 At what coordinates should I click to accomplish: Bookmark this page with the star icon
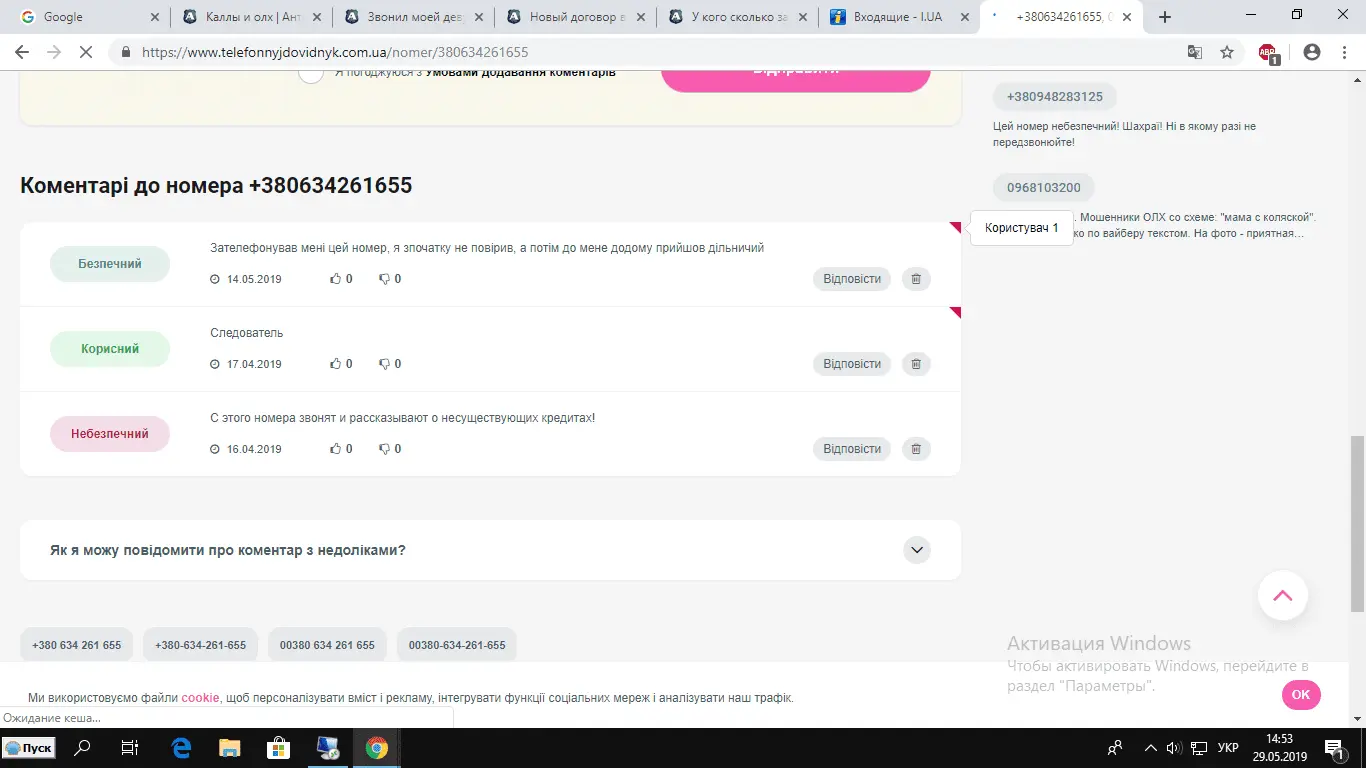(1227, 53)
